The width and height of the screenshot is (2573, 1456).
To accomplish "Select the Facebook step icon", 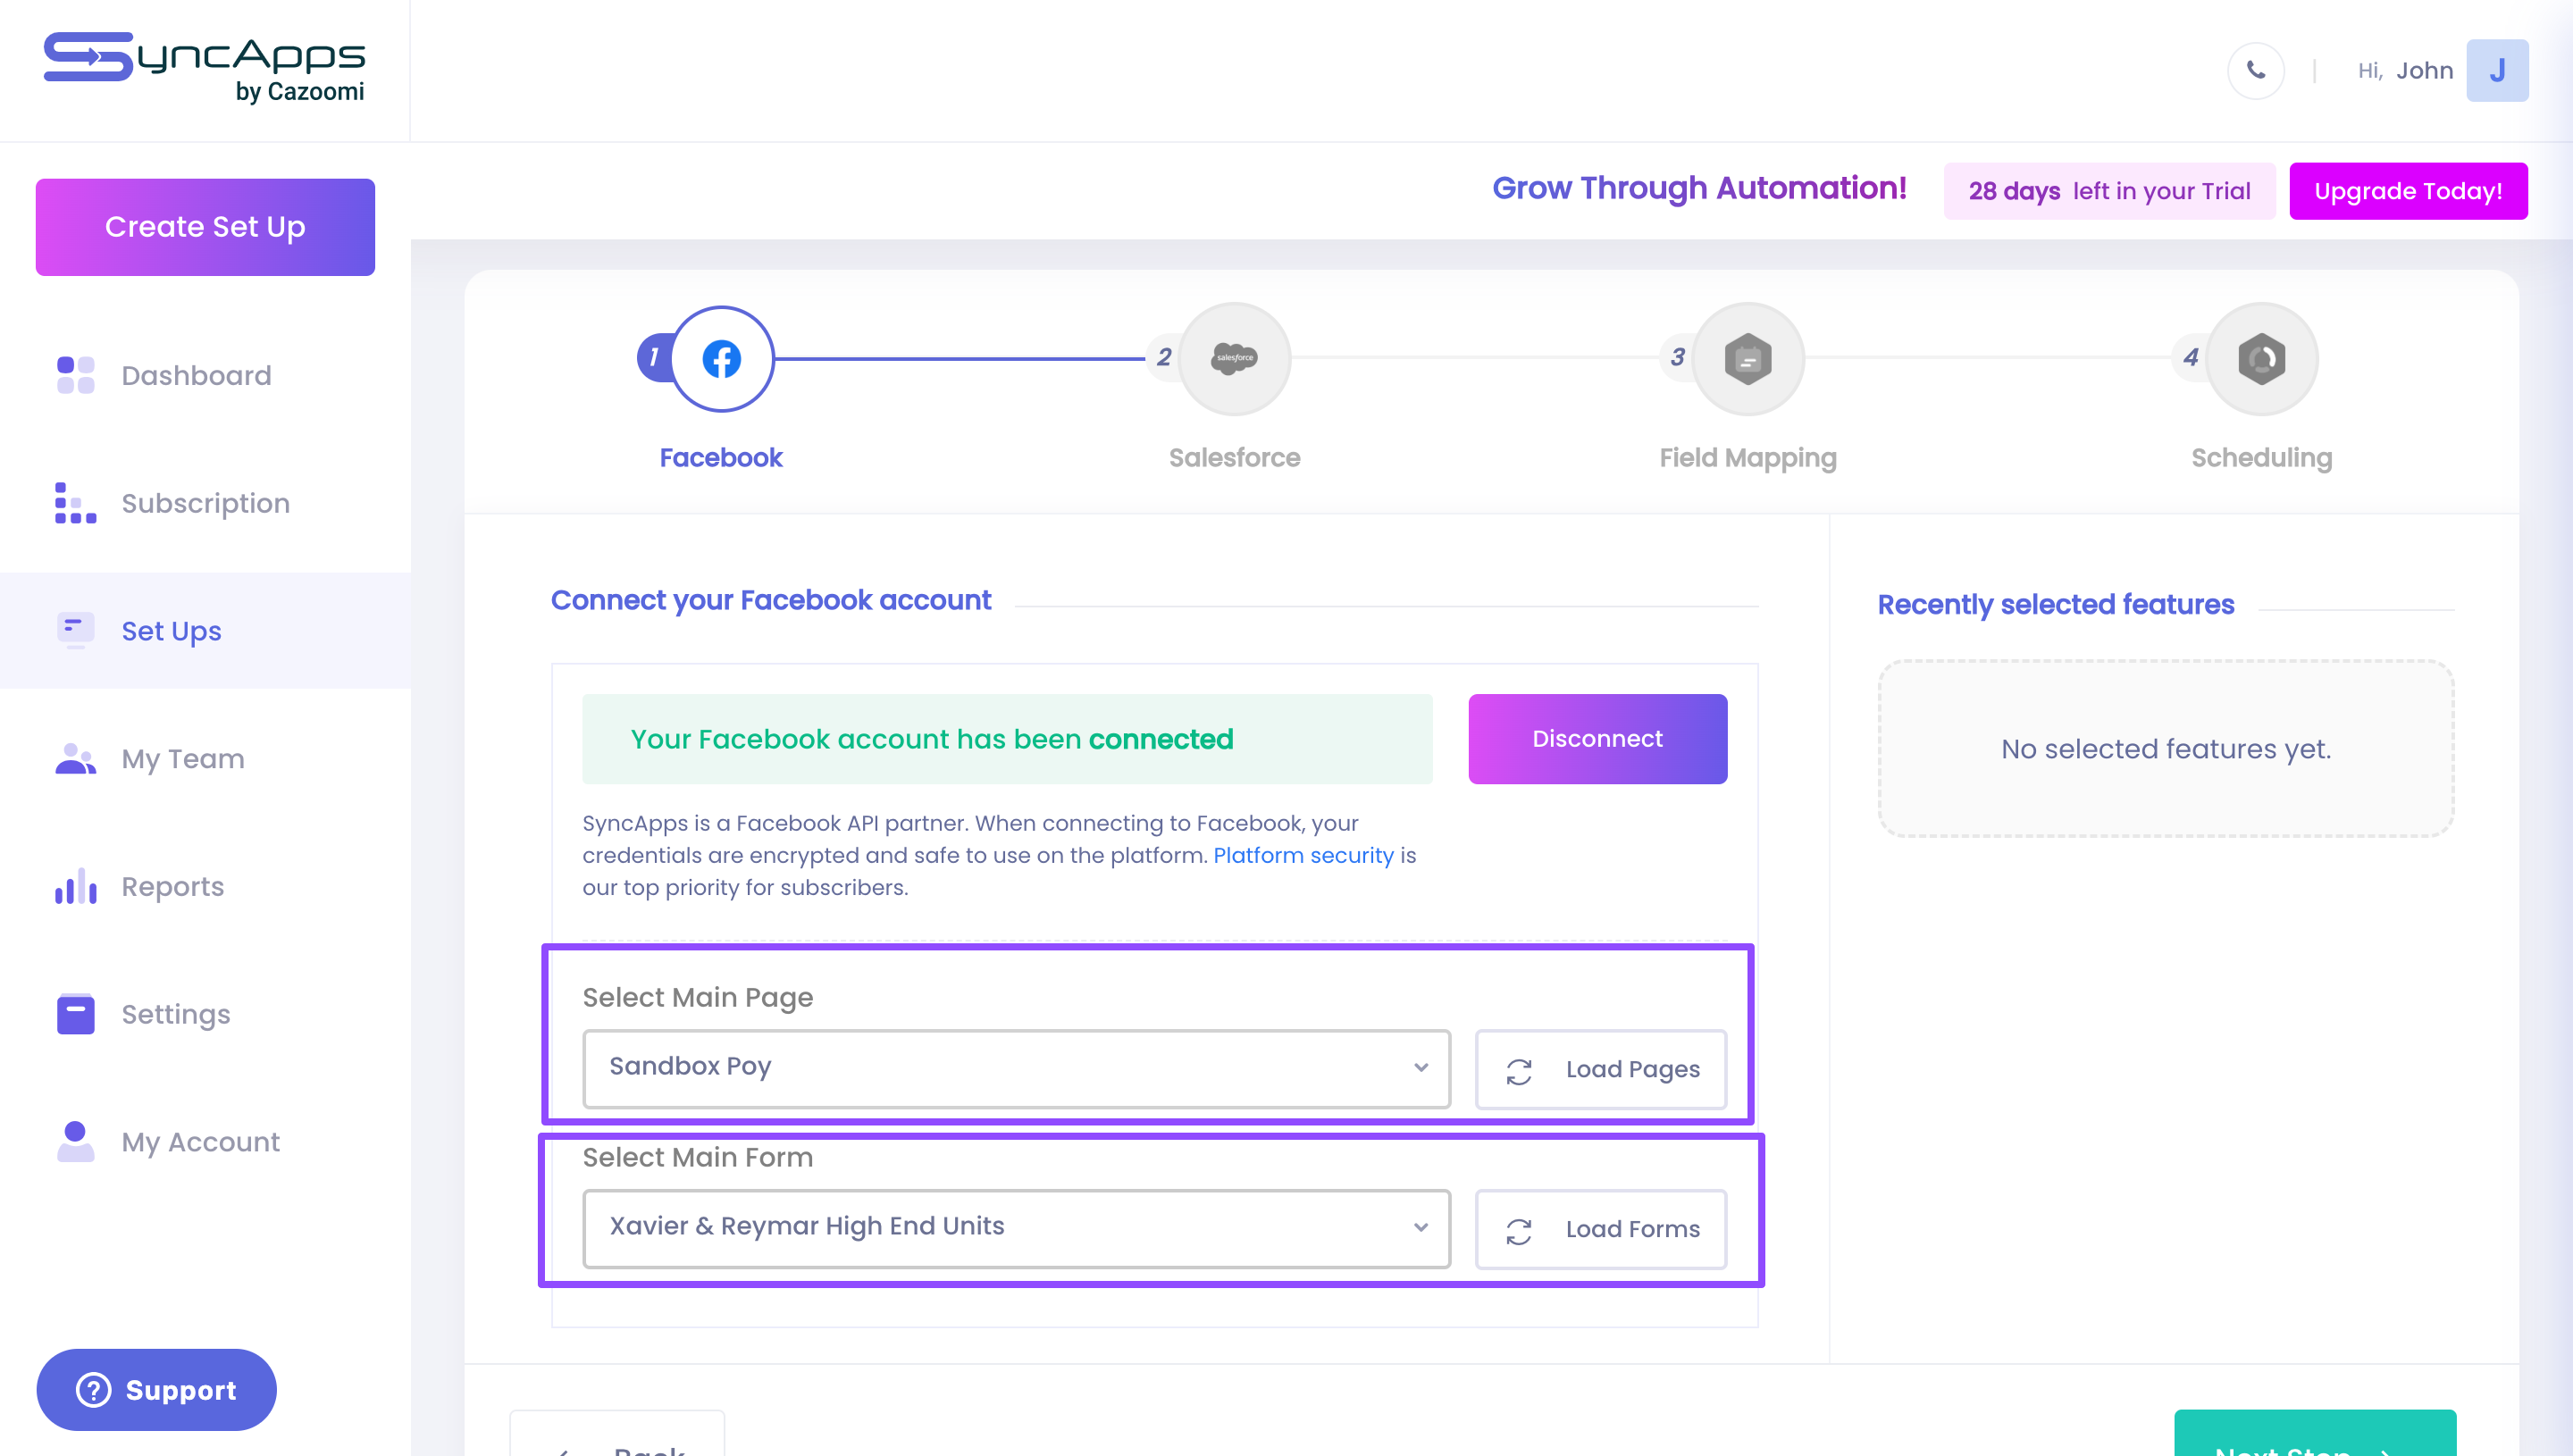I will 721,358.
